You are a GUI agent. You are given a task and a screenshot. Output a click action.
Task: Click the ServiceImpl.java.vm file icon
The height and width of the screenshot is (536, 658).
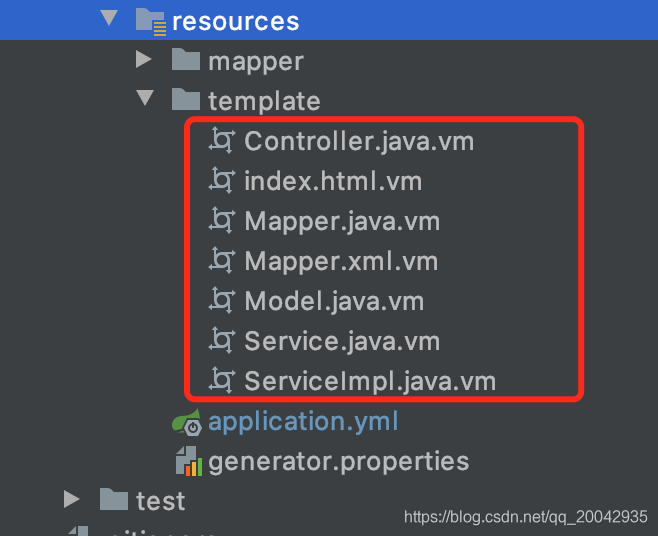[x=222, y=380]
